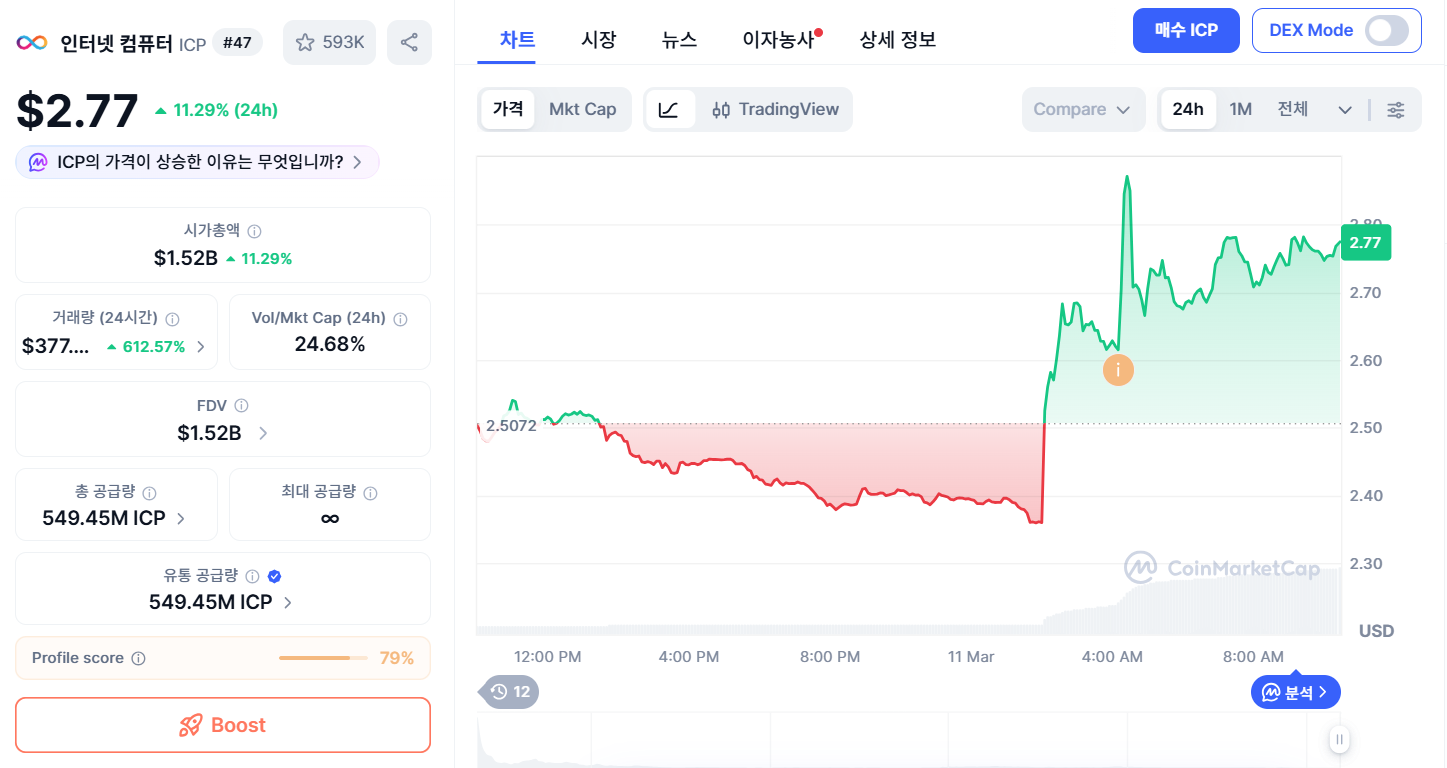Open the 시장 tab
The image size is (1447, 768).
pos(599,40)
